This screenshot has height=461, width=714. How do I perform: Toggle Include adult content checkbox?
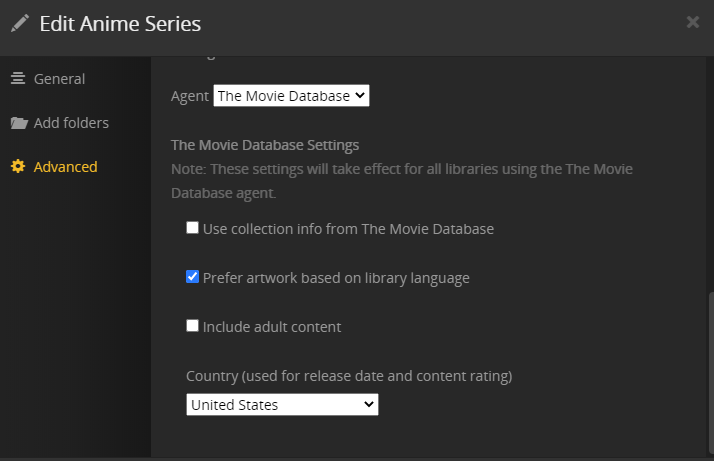[x=193, y=326]
